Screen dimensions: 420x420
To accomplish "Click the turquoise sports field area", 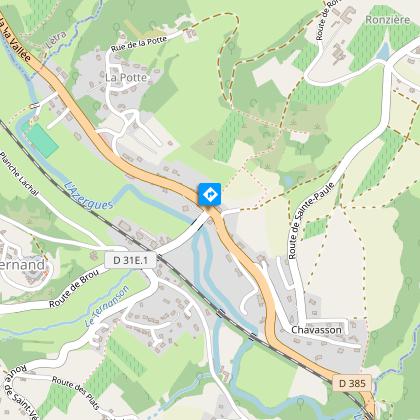I will click(x=42, y=140).
